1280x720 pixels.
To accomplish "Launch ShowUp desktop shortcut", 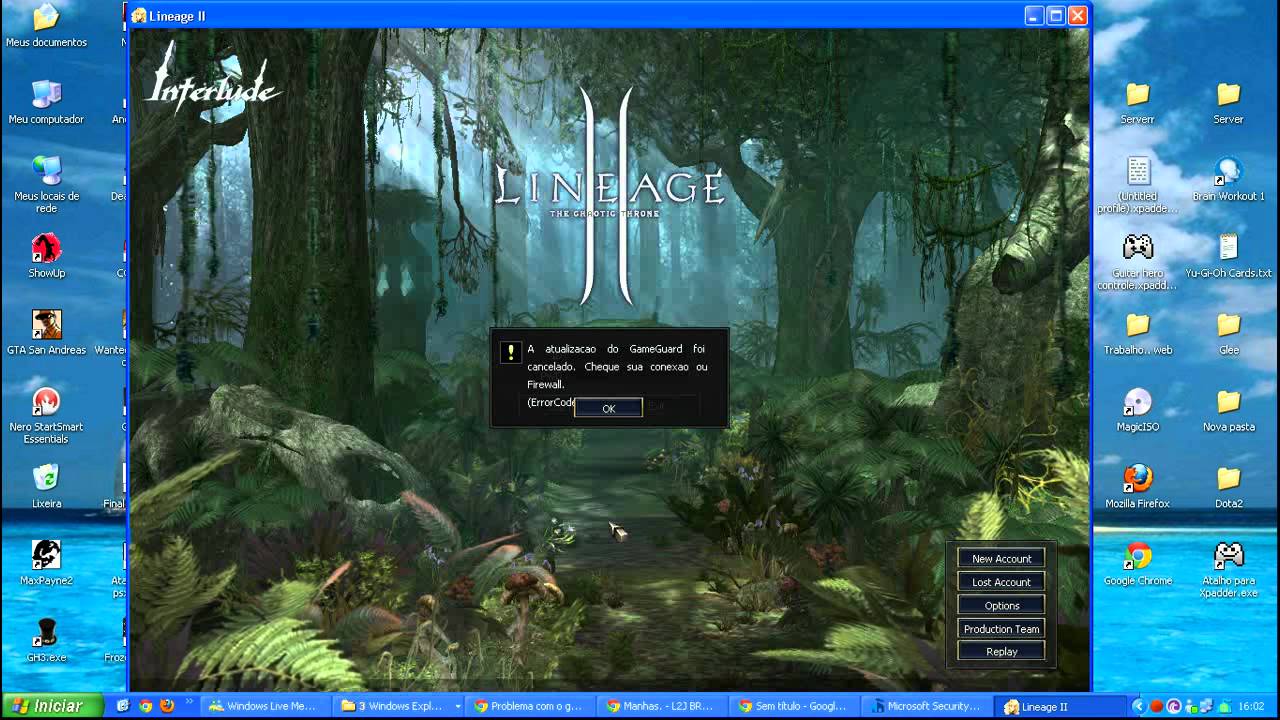I will (46, 257).
